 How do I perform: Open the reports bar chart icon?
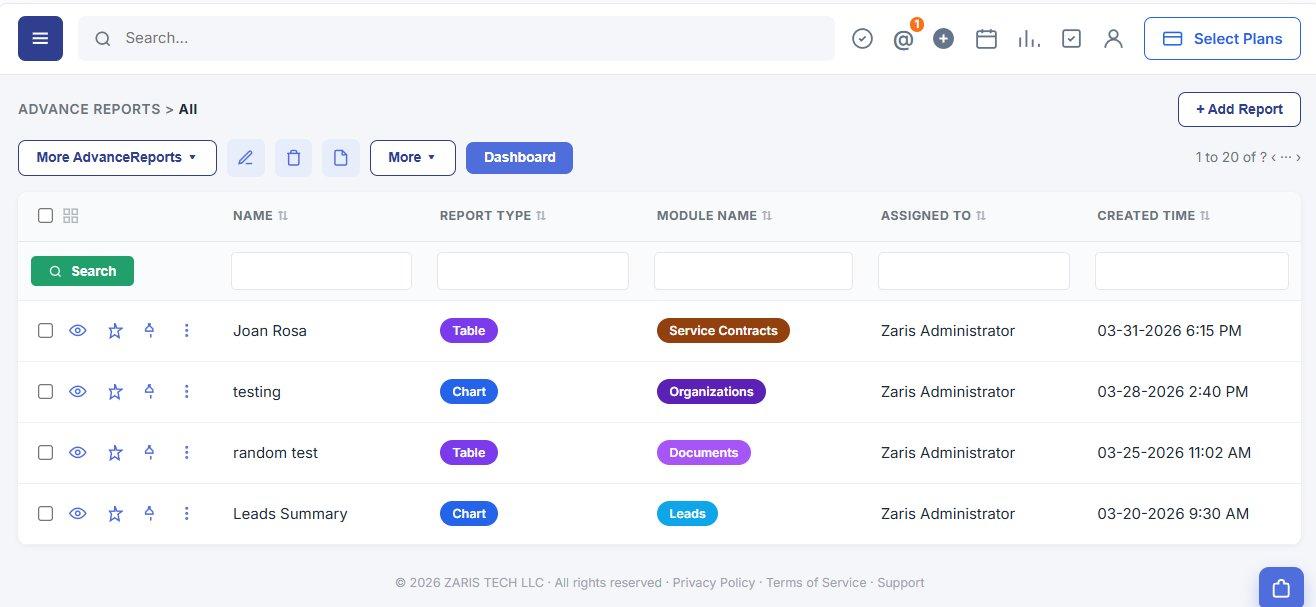(1029, 38)
